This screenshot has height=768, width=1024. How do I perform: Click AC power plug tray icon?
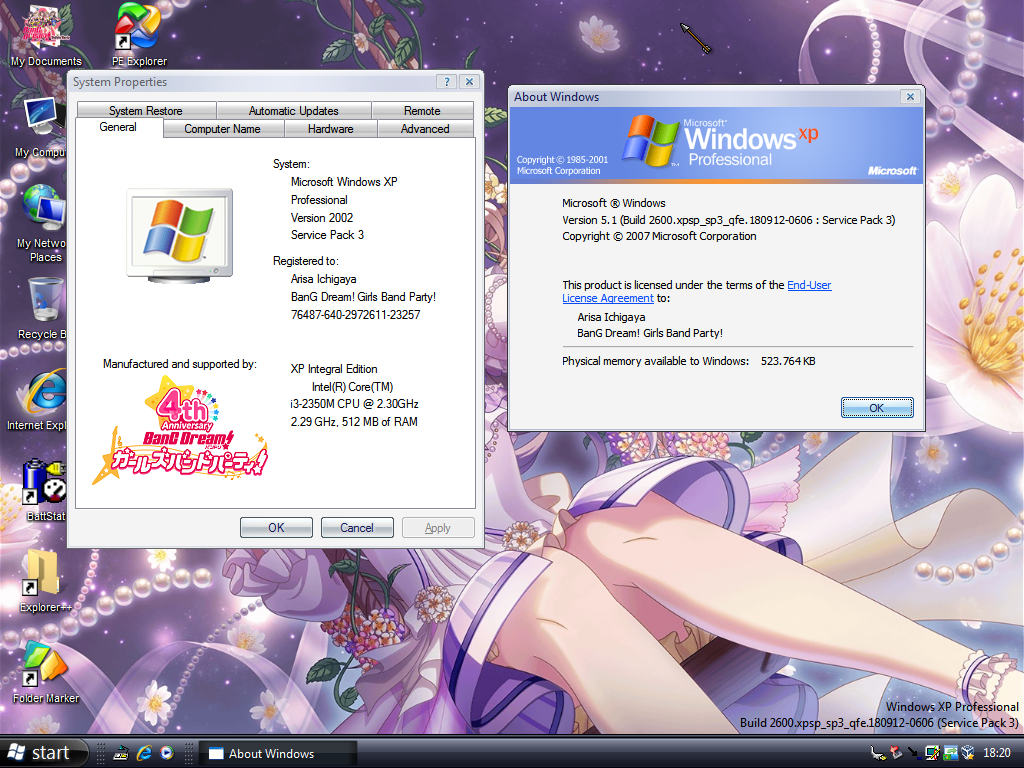point(878,754)
